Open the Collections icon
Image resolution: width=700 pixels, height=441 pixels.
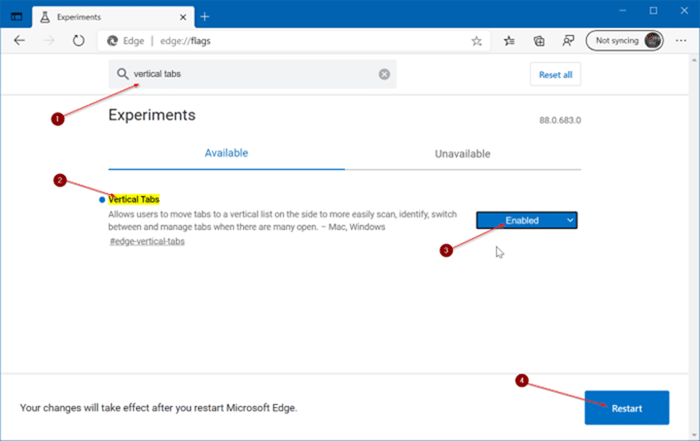[539, 41]
